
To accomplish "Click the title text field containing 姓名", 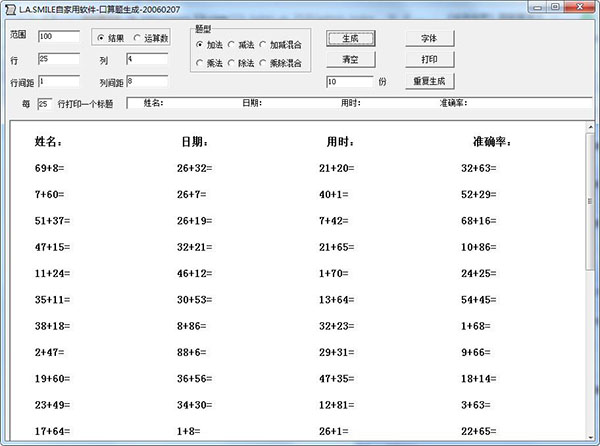I will click(x=359, y=103).
